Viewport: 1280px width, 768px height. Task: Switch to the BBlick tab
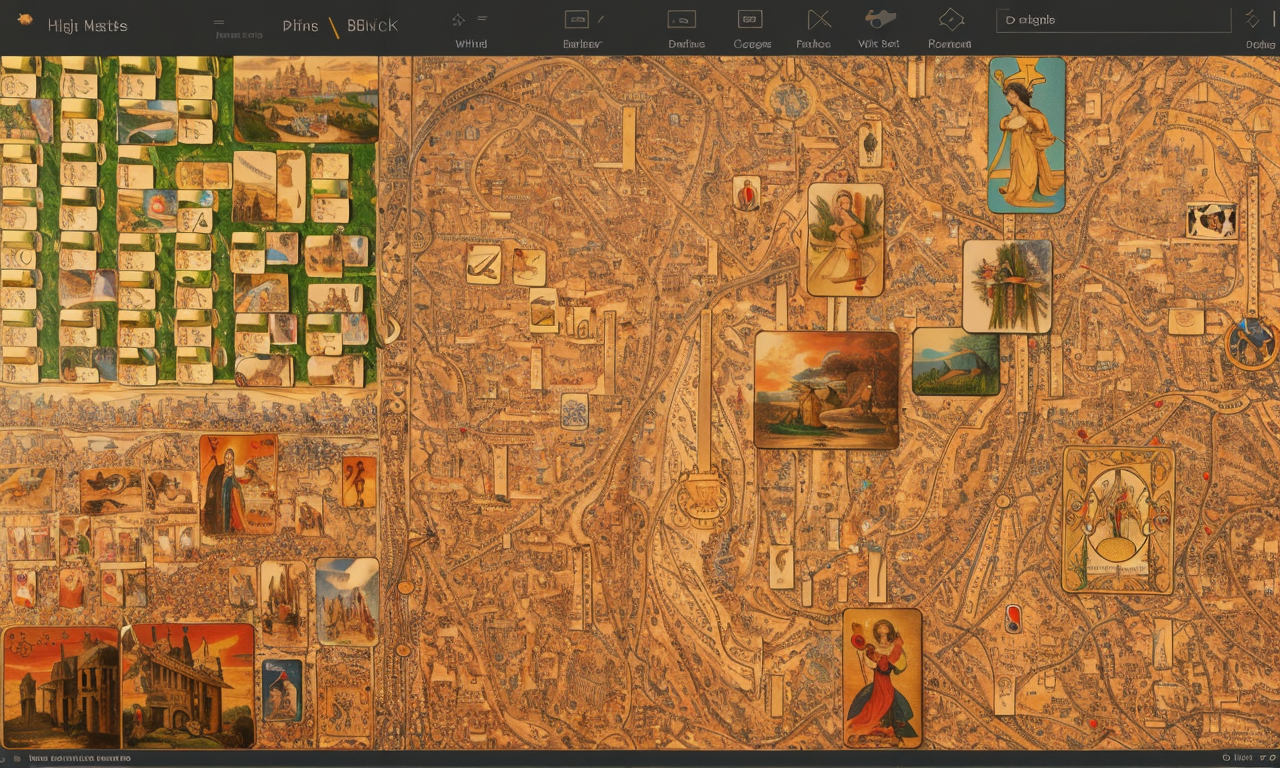click(x=372, y=25)
